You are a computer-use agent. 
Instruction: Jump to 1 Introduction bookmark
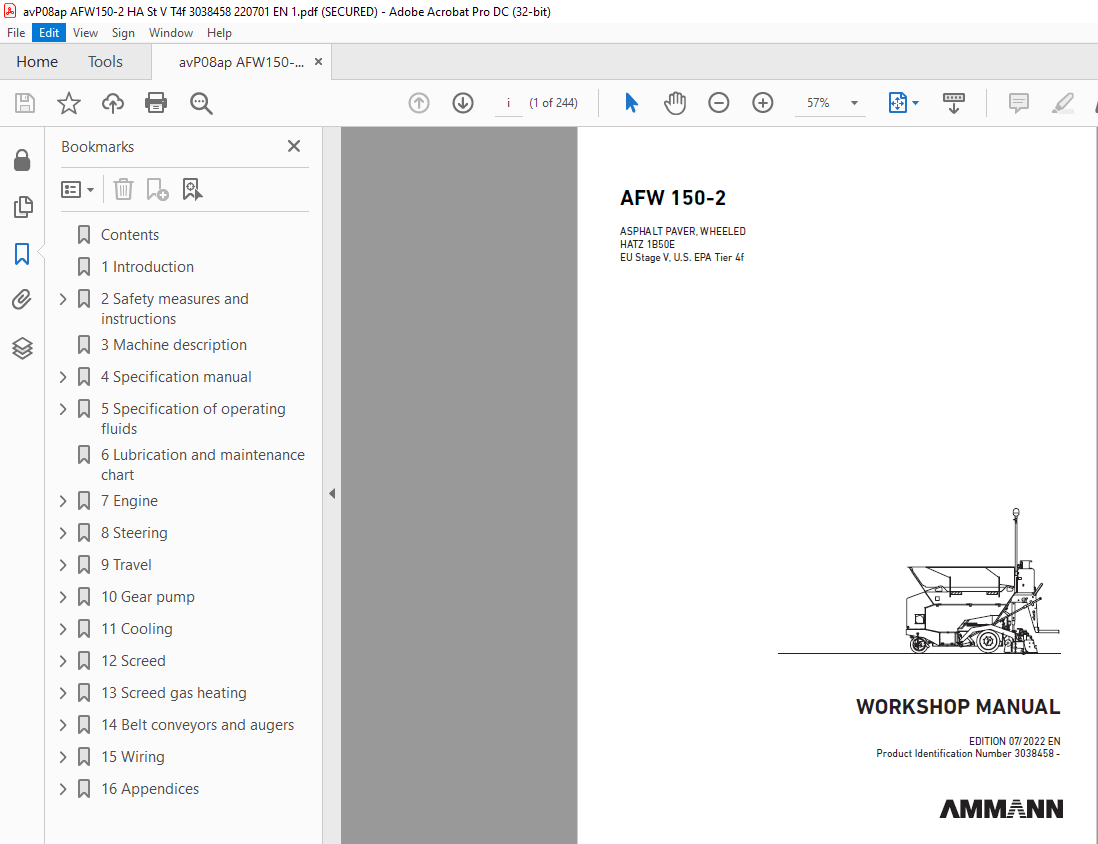coord(147,267)
